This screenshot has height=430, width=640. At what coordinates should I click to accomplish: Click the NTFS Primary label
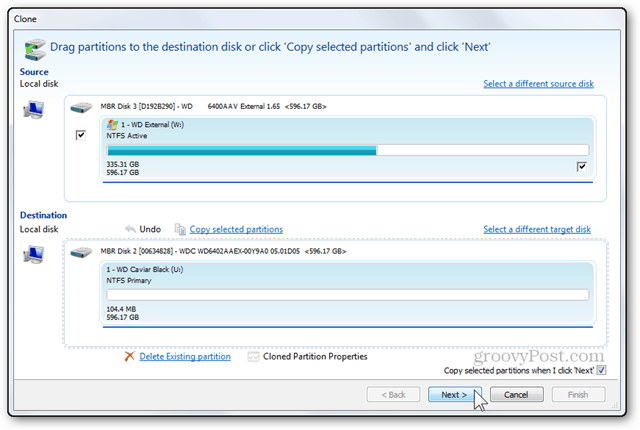click(129, 280)
